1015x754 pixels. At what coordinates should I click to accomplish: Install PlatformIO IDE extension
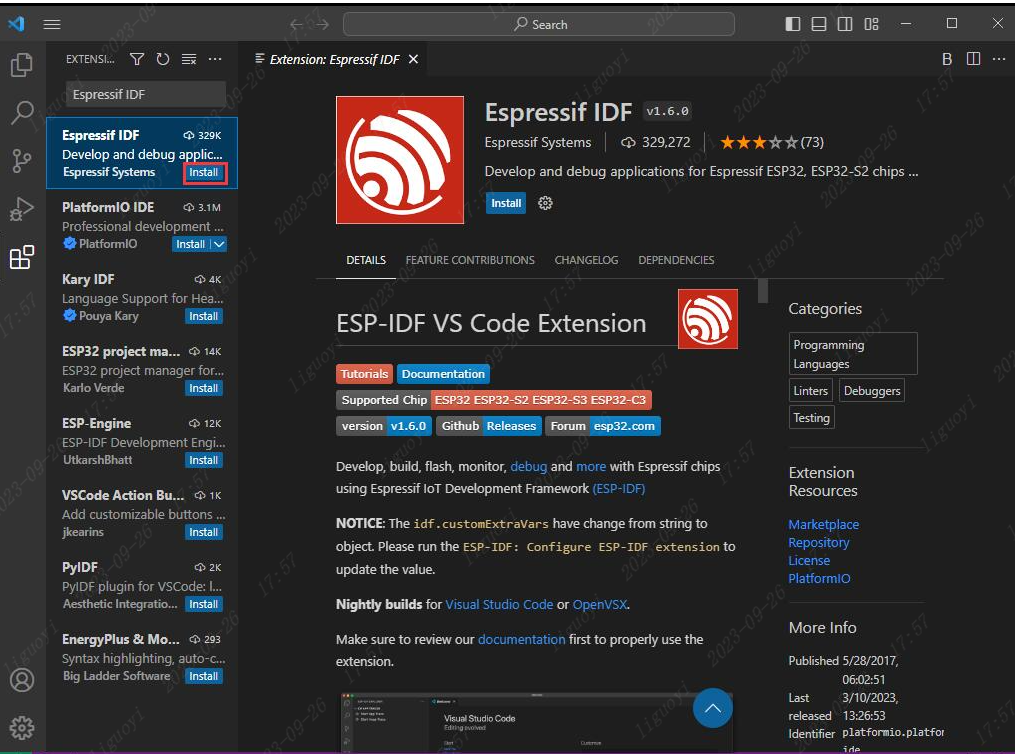click(191, 244)
